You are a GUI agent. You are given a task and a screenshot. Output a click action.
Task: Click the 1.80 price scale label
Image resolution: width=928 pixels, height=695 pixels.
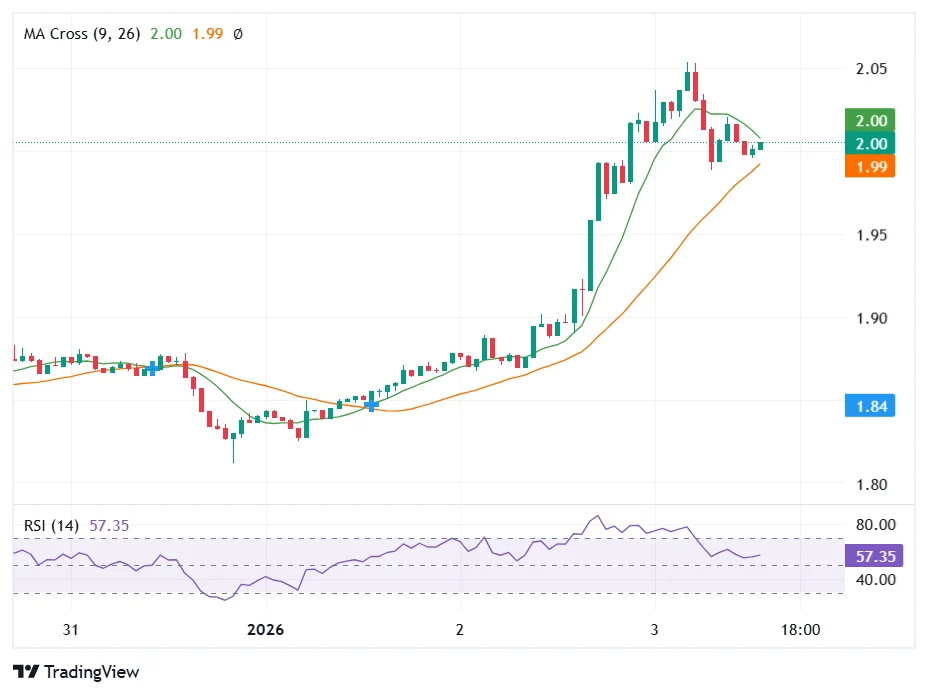pos(870,485)
